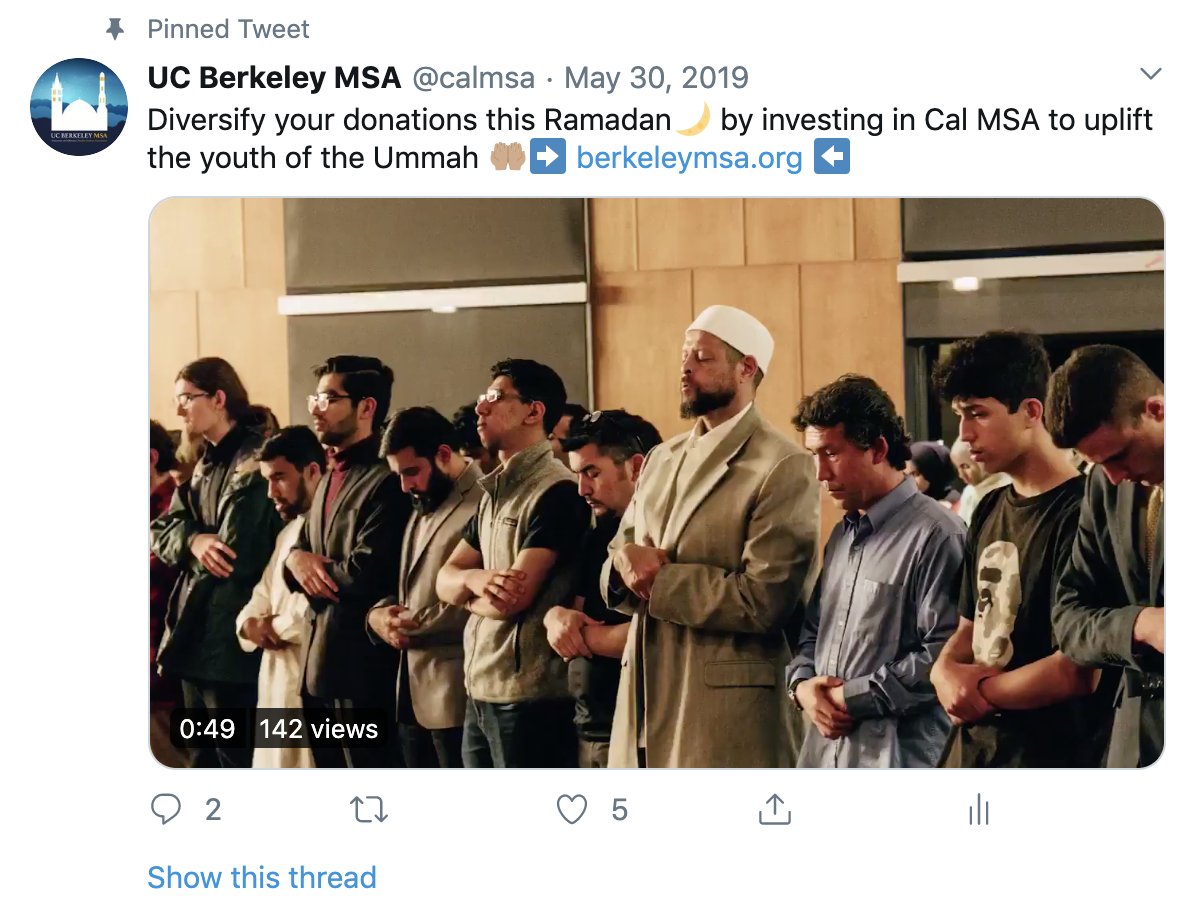Click the reply speech bubble icon
This screenshot has height=906, width=1192.
coord(166,809)
